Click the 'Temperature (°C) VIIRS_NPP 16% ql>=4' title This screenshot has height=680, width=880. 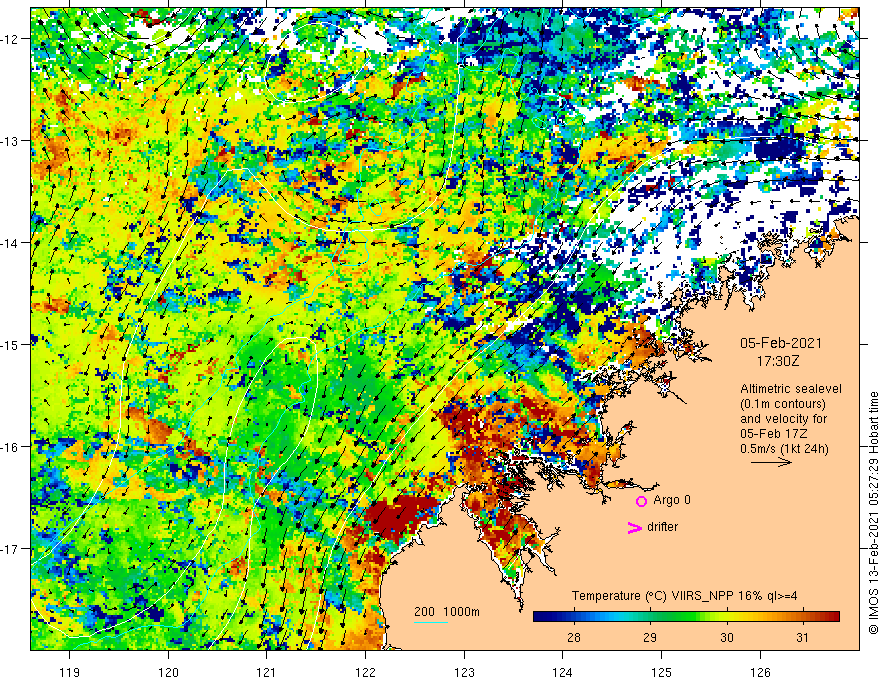[x=684, y=596]
